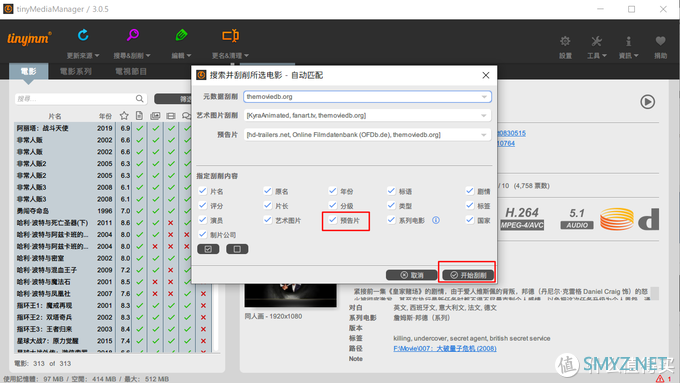Toggle 预告片 checkbox
Image resolution: width=680 pixels, height=383 pixels.
click(333, 220)
